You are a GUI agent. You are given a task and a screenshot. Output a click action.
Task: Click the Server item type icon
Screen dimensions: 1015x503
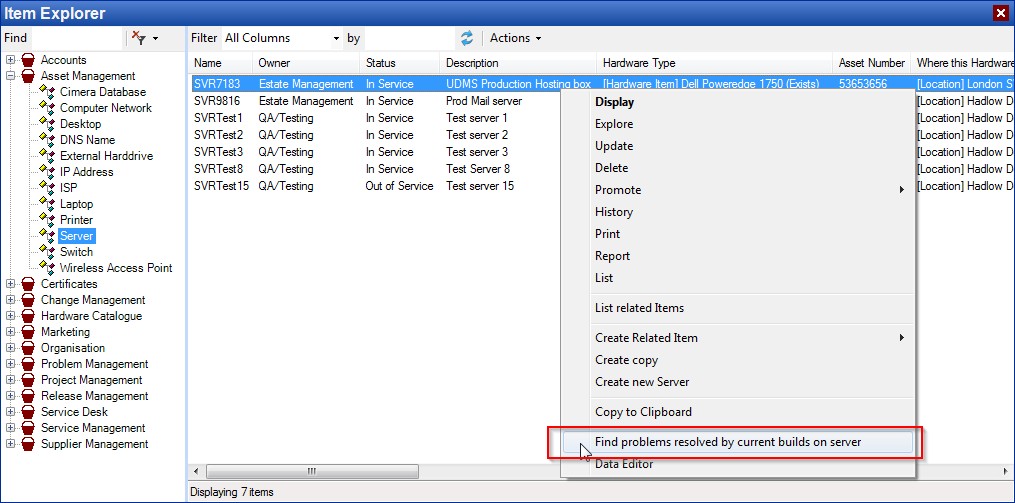(x=47, y=236)
